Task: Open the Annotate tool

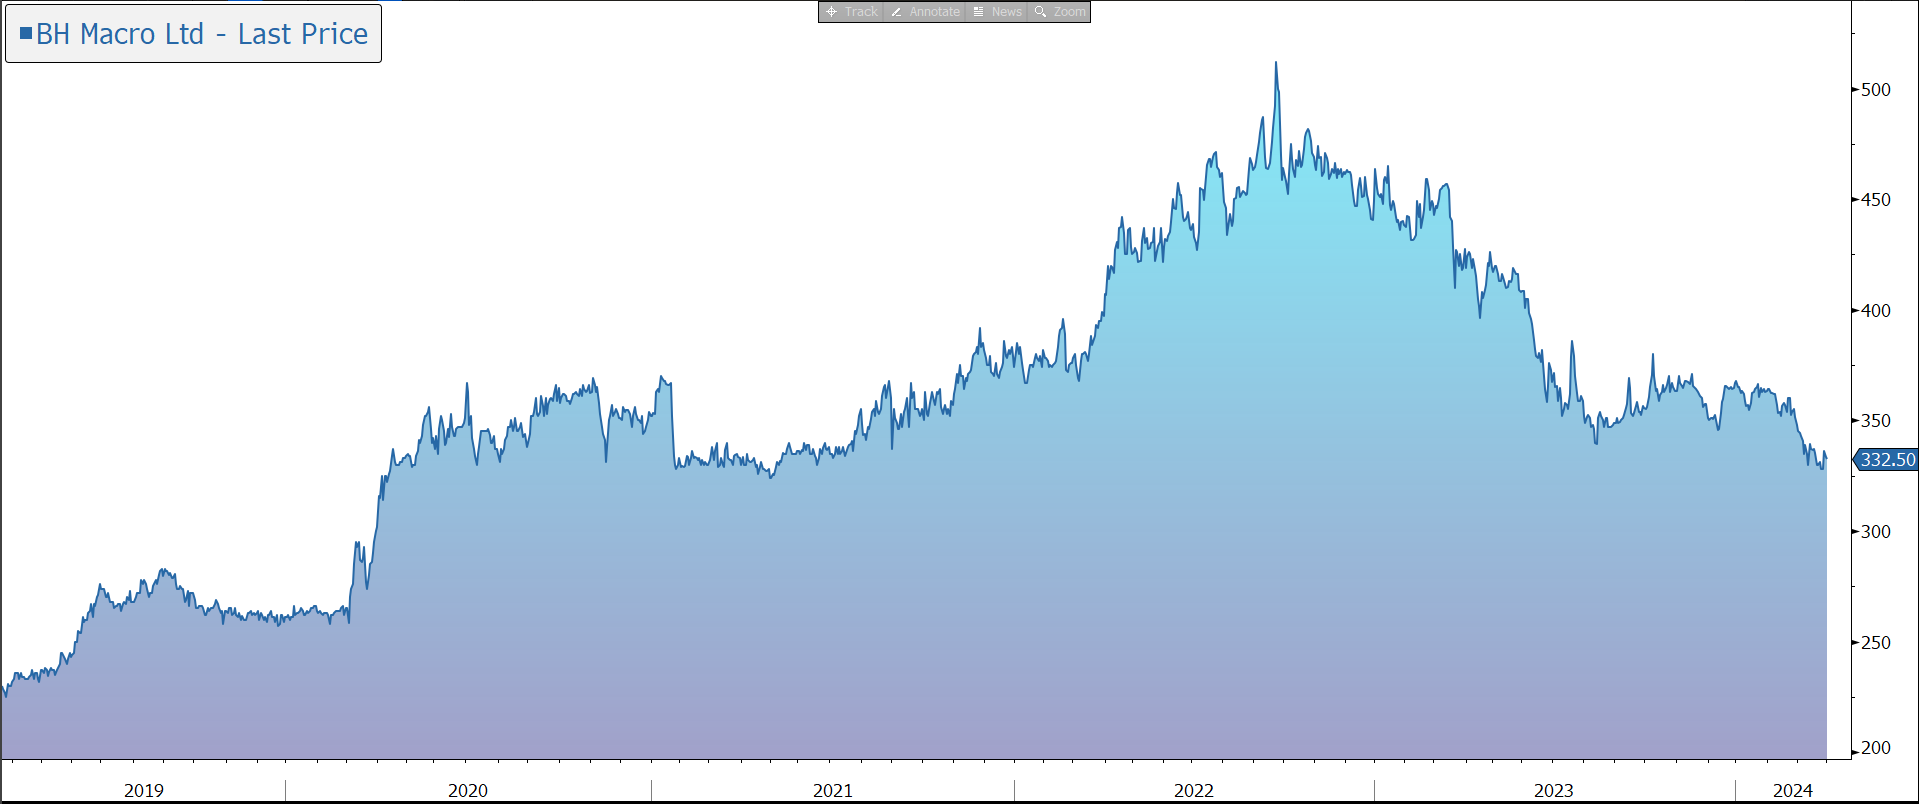Action: [x=925, y=12]
